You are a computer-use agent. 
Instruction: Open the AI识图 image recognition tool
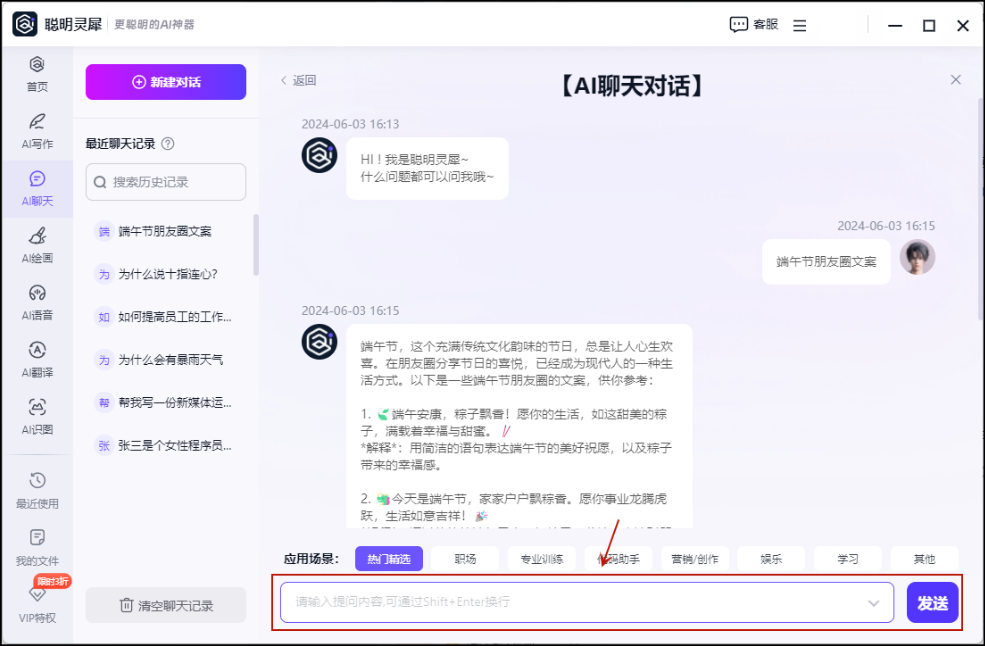click(37, 417)
